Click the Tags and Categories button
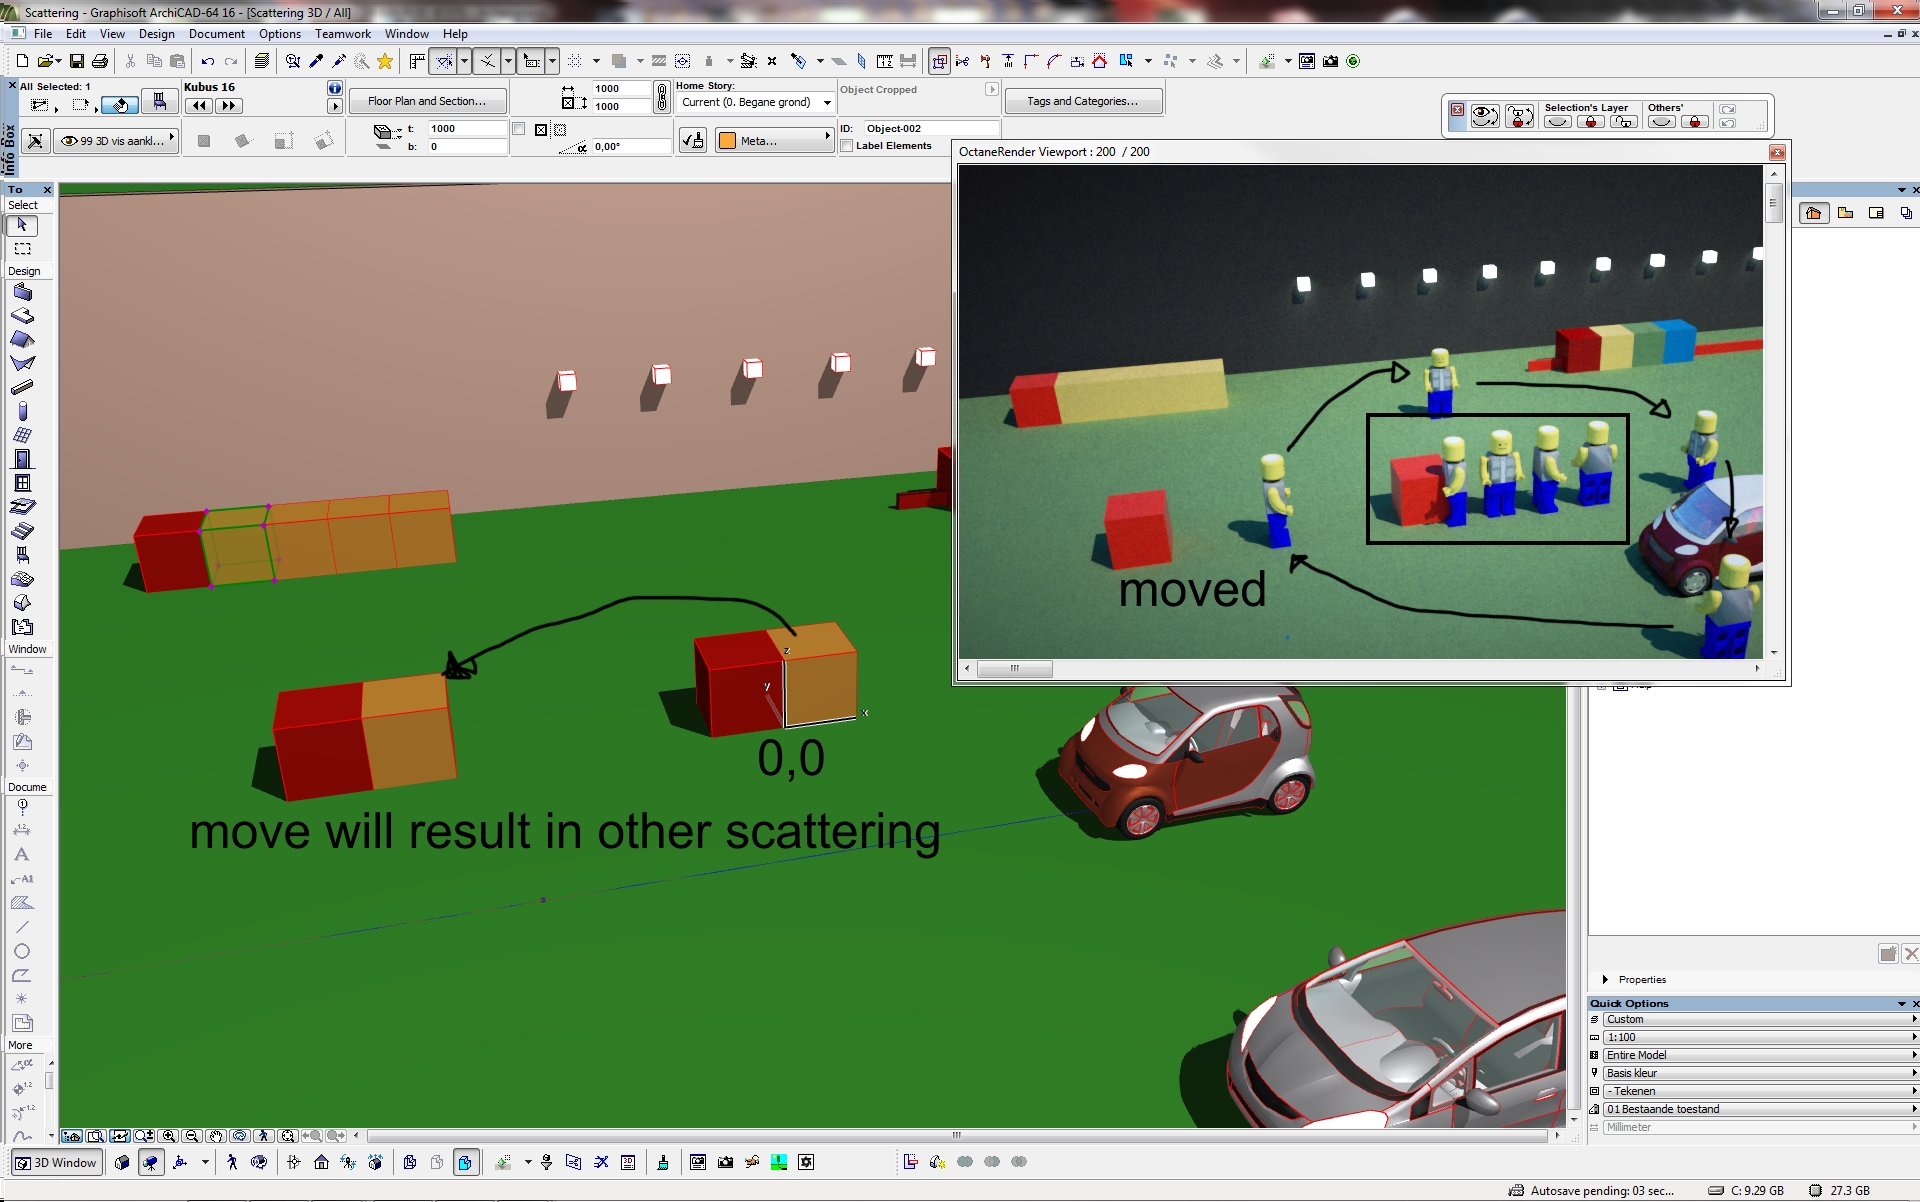1920x1202 pixels. coord(1082,101)
